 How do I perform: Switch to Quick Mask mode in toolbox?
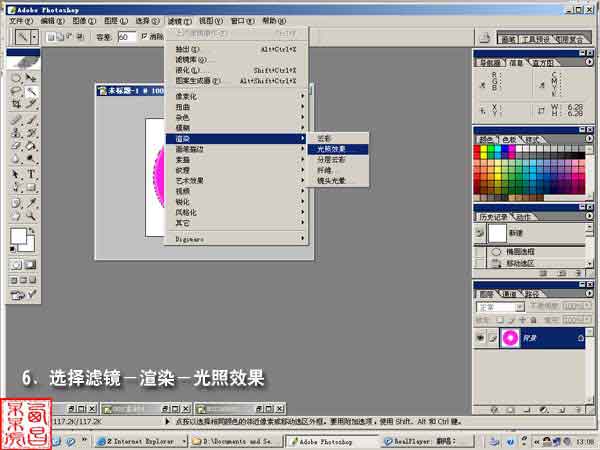click(31, 264)
